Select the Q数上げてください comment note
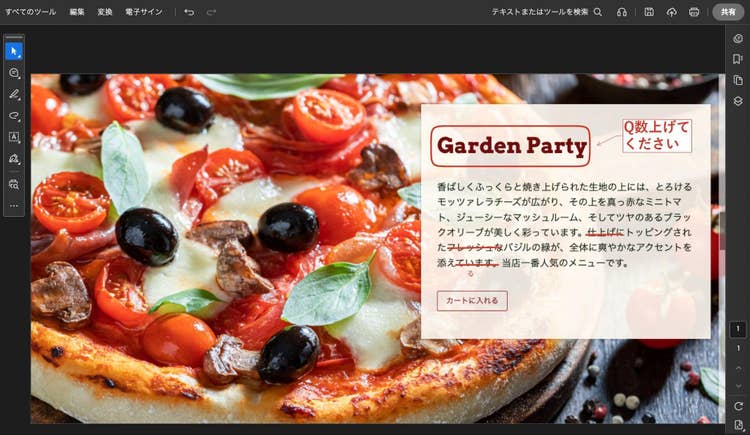 pyautogui.click(x=657, y=136)
